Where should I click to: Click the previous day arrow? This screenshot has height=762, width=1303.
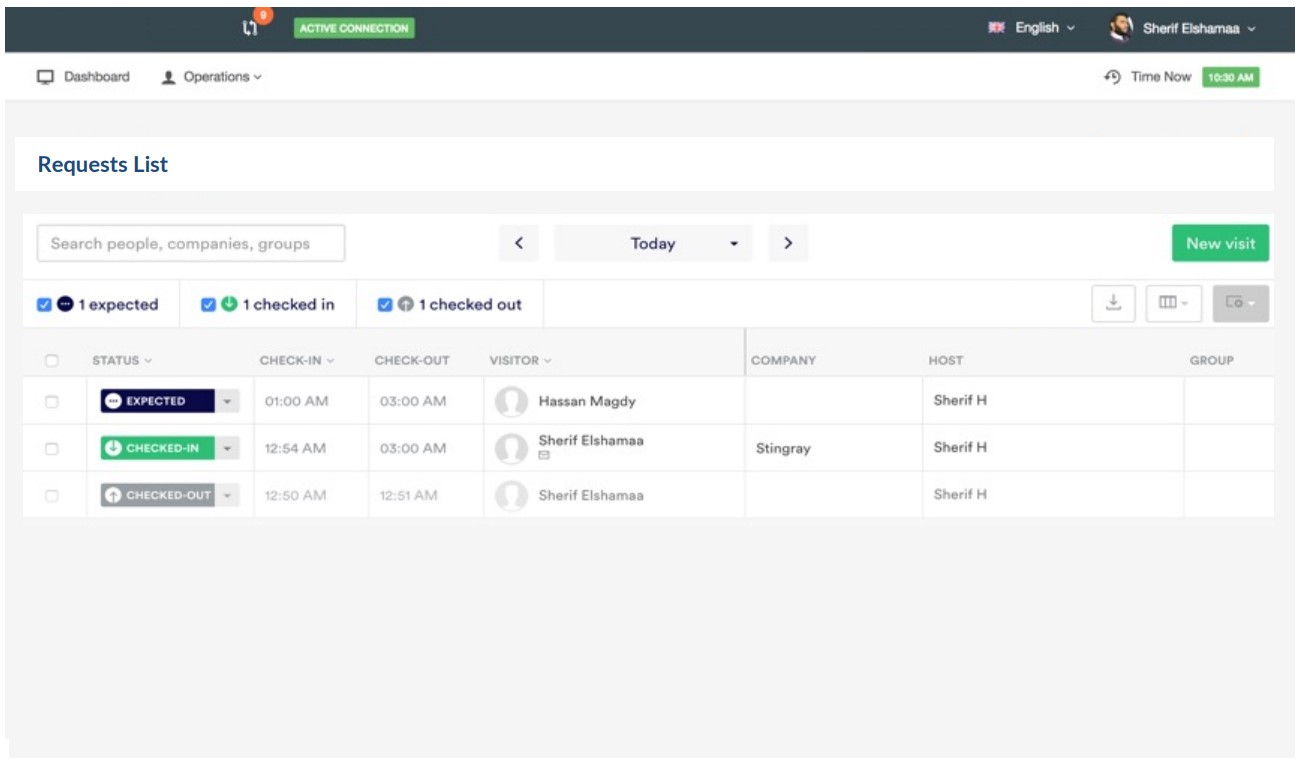click(518, 243)
